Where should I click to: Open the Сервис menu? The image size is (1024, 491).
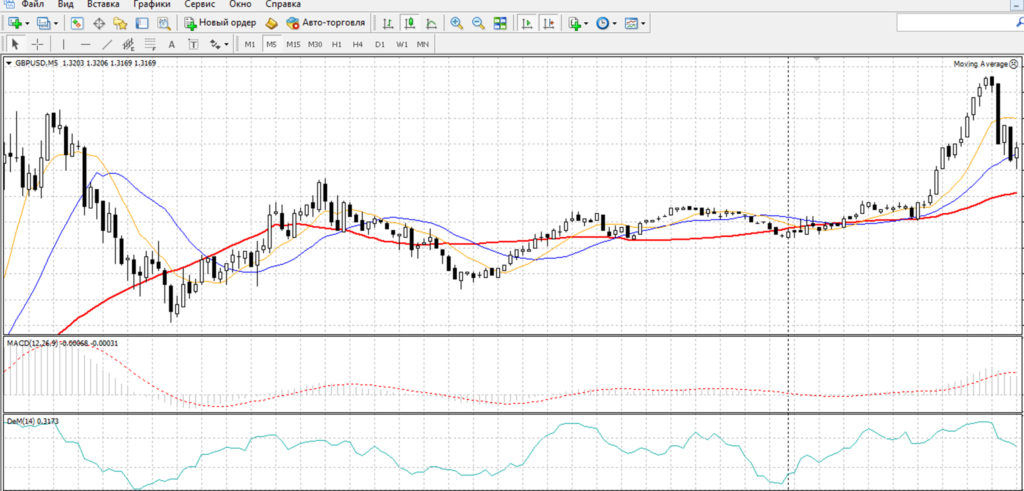click(200, 4)
